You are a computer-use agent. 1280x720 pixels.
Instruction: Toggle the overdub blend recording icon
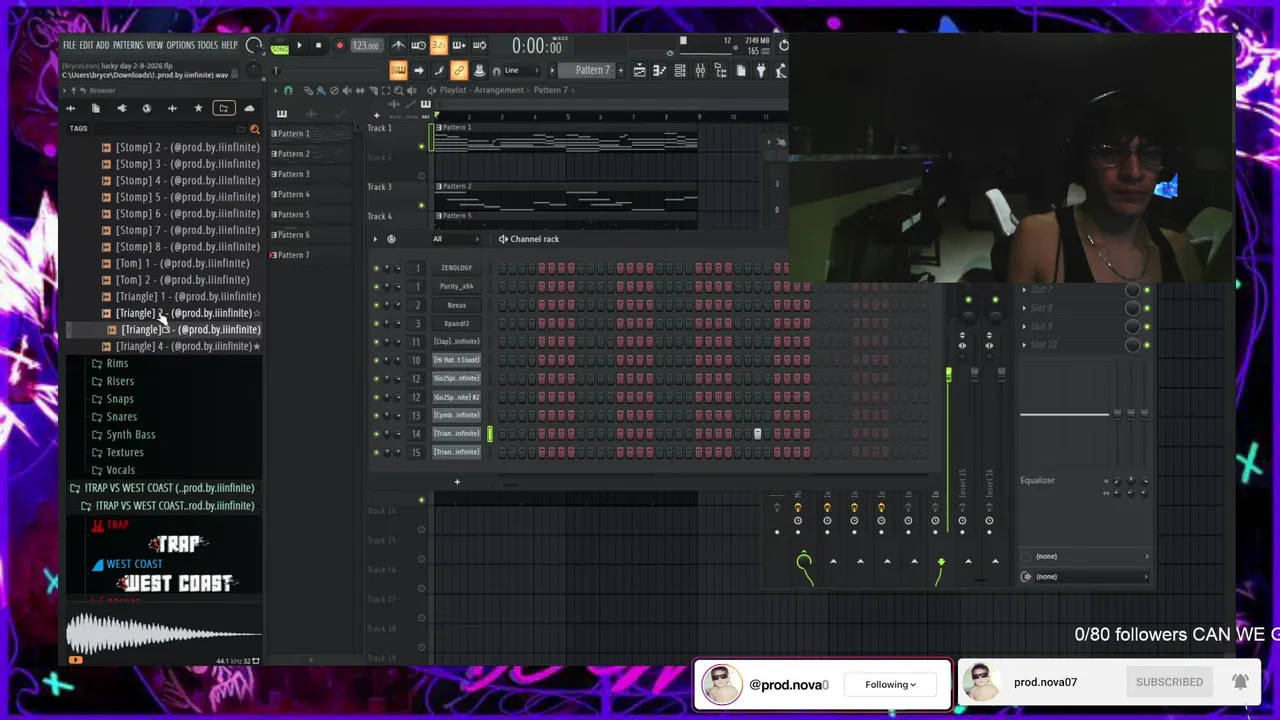459,45
